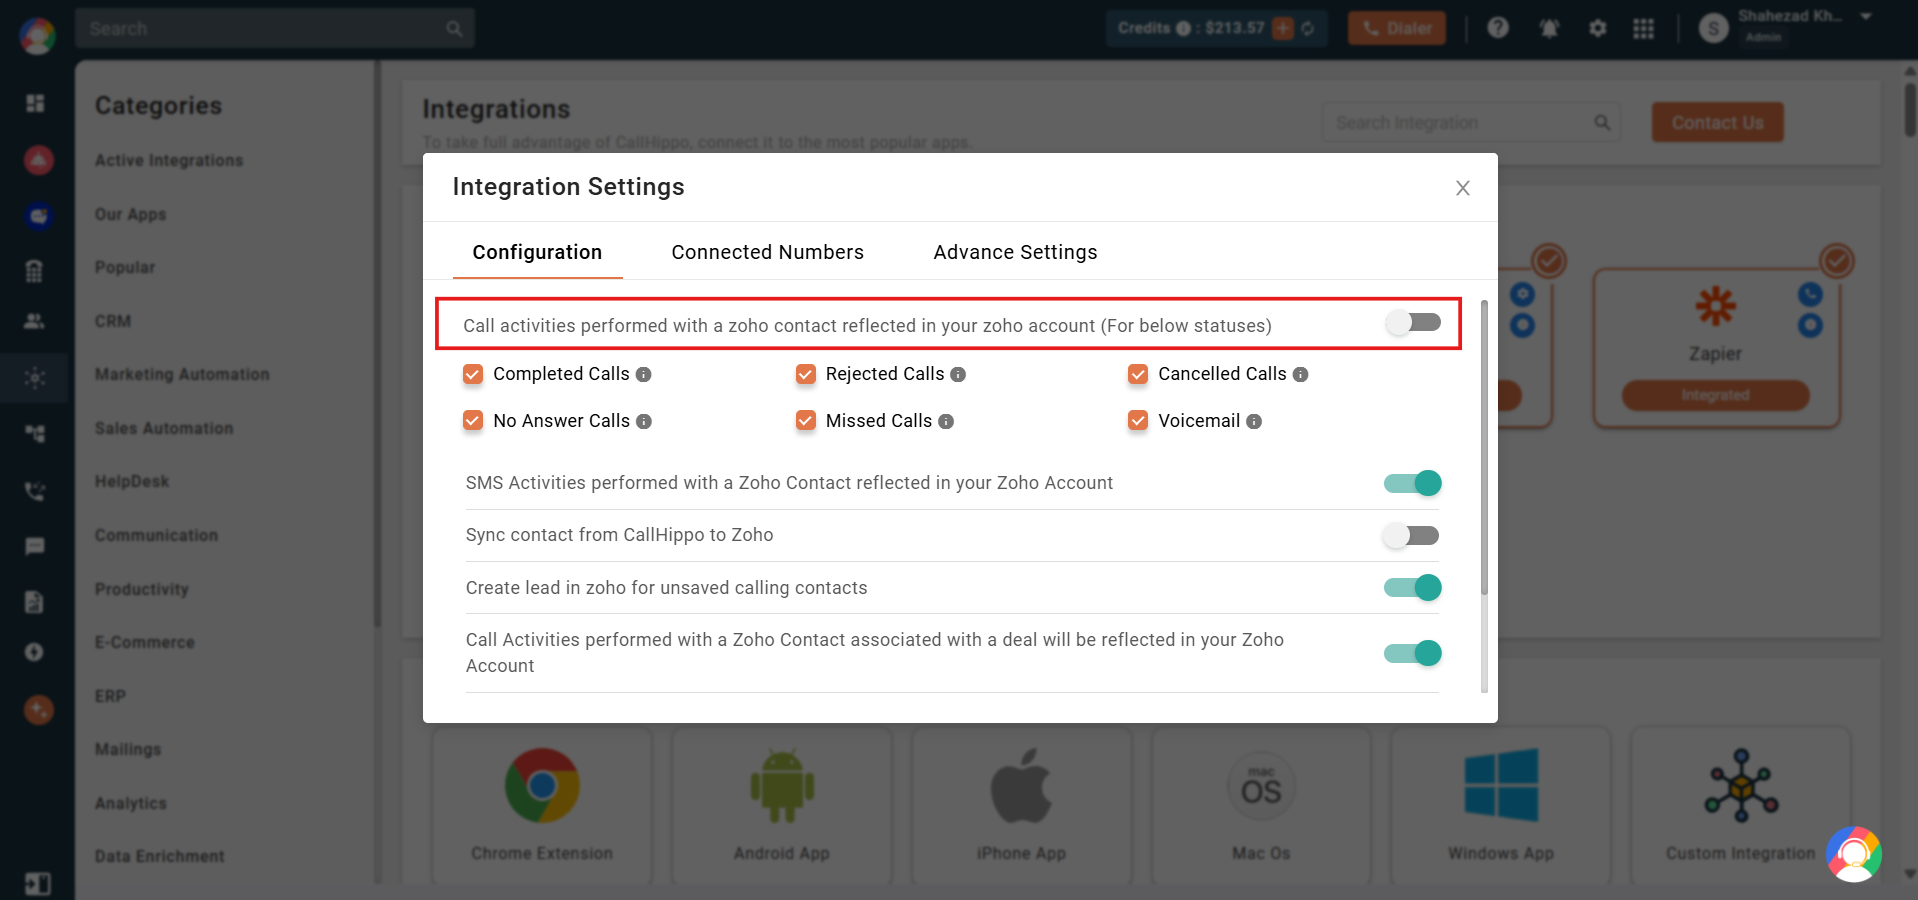Open the Chrome Extension app card

click(541, 805)
